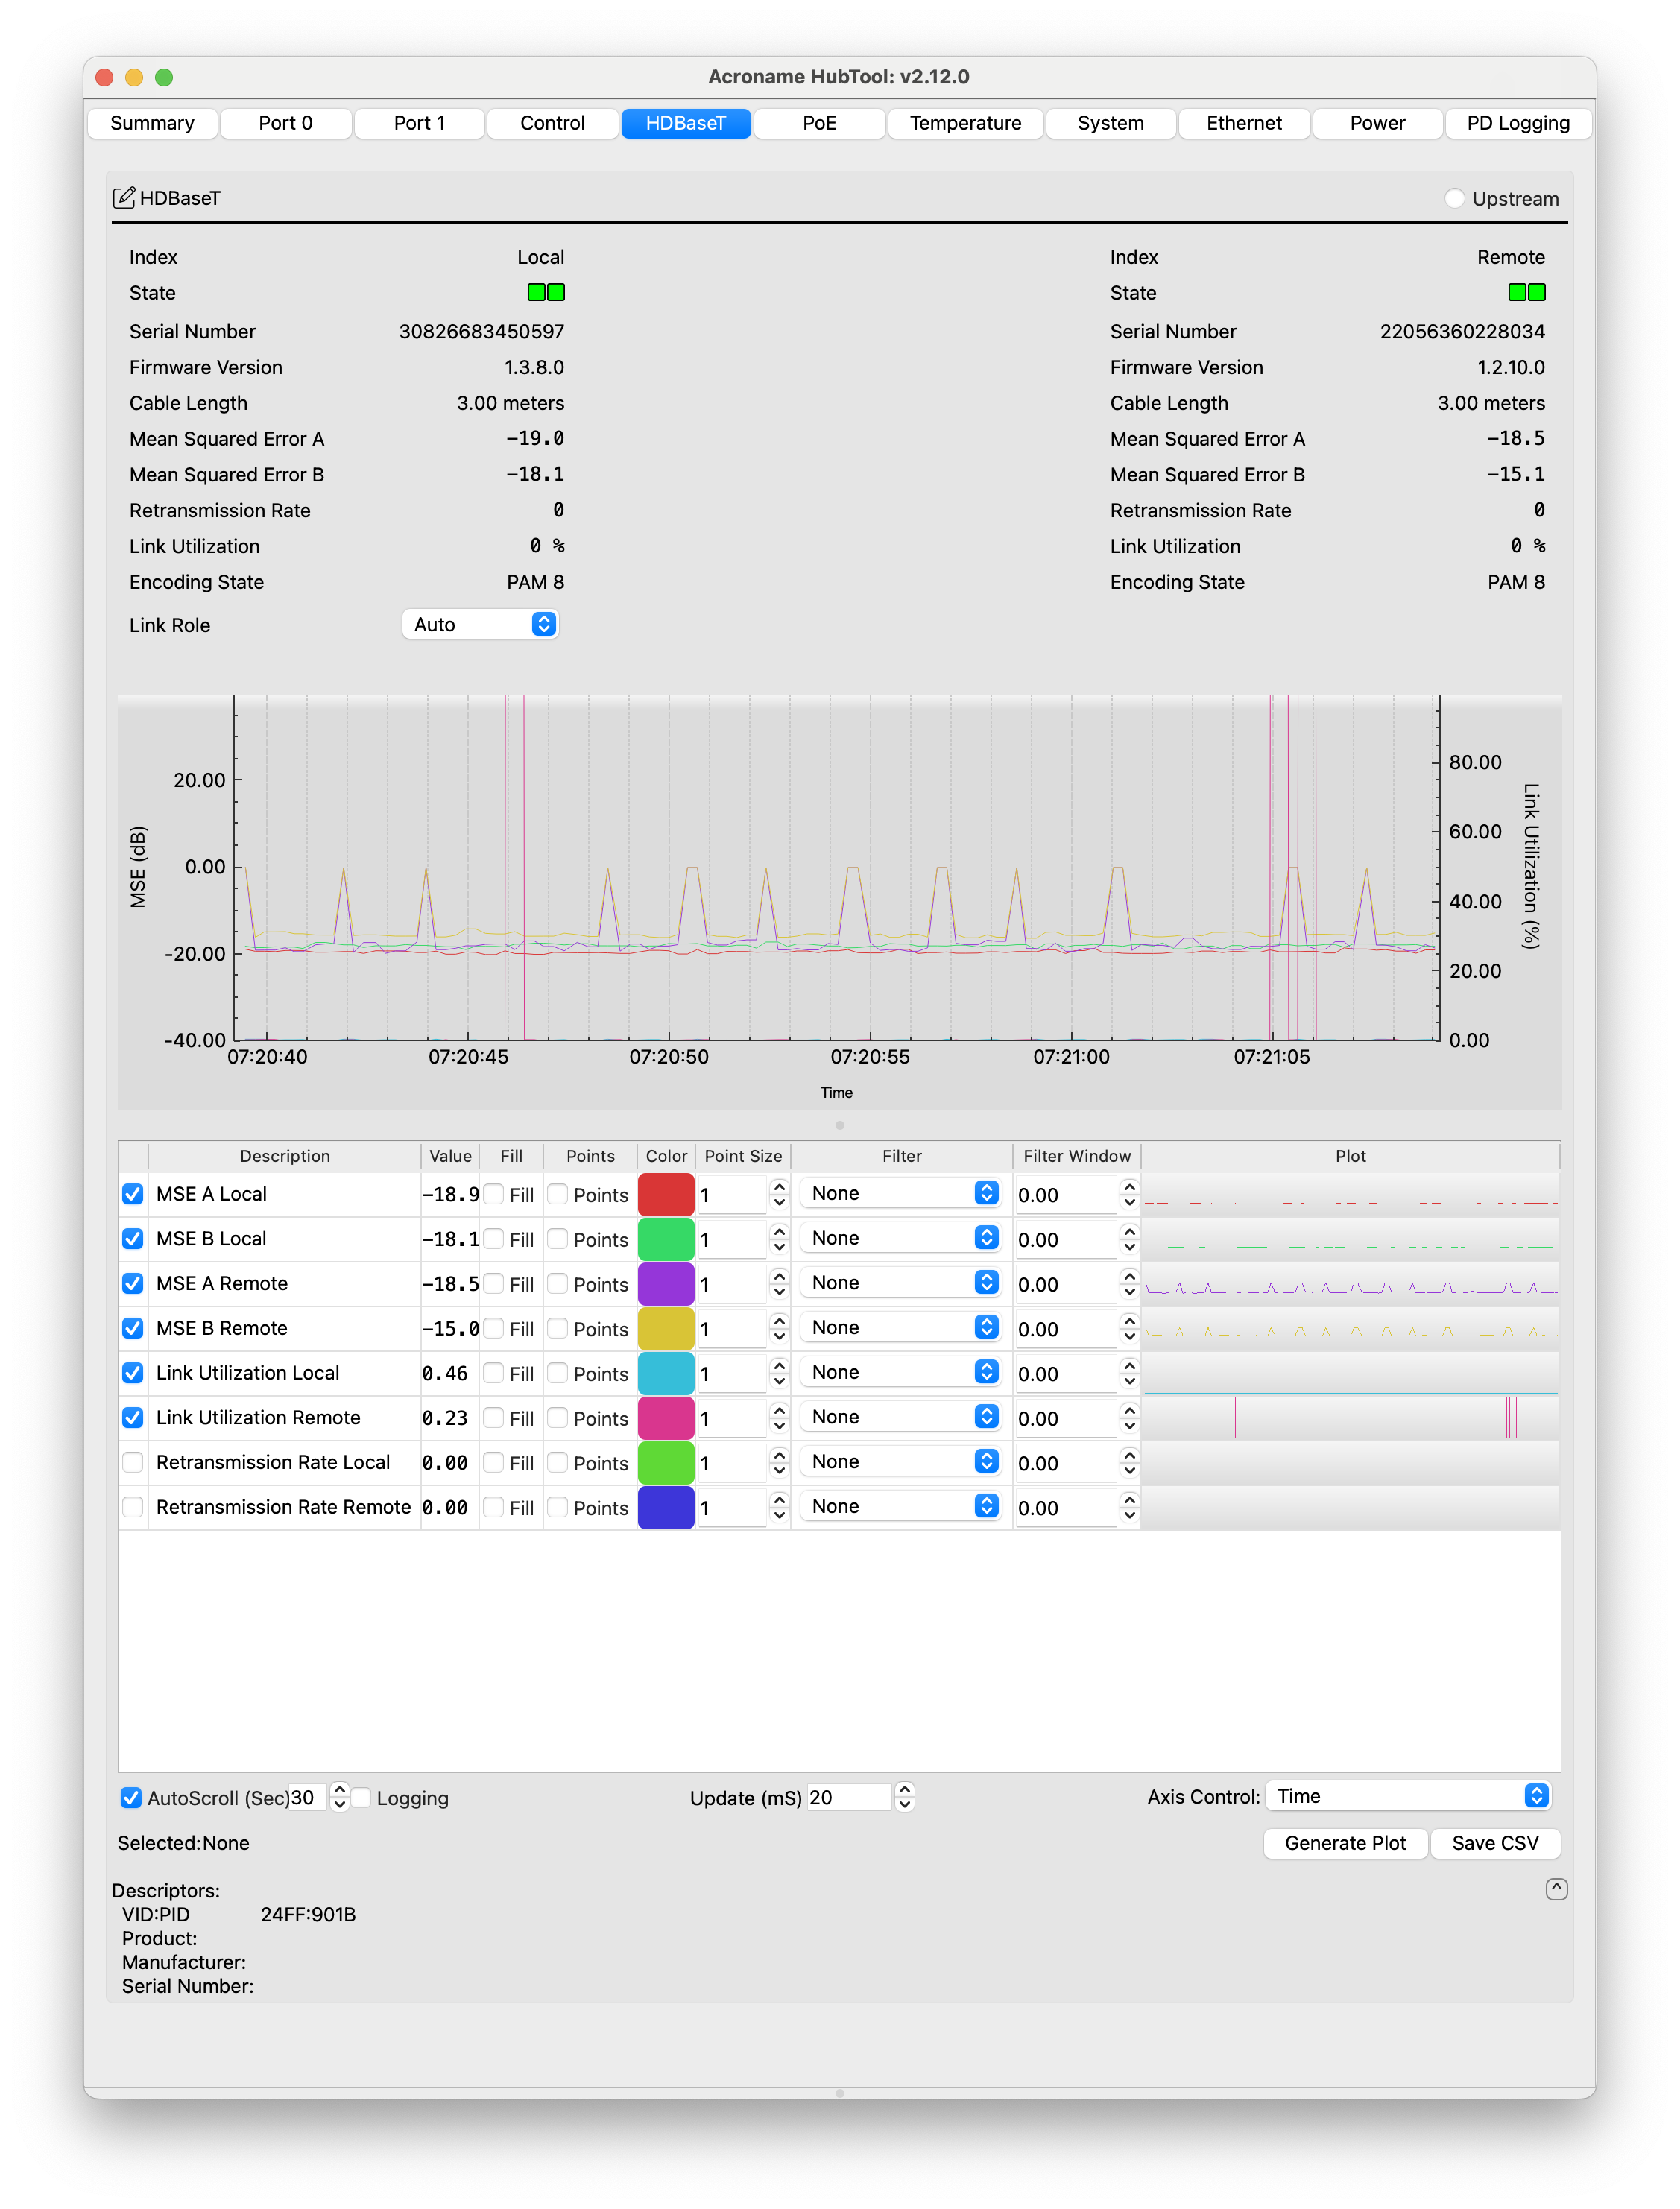Click MSE A Remote sparkline plot

pyautogui.click(x=1350, y=1284)
